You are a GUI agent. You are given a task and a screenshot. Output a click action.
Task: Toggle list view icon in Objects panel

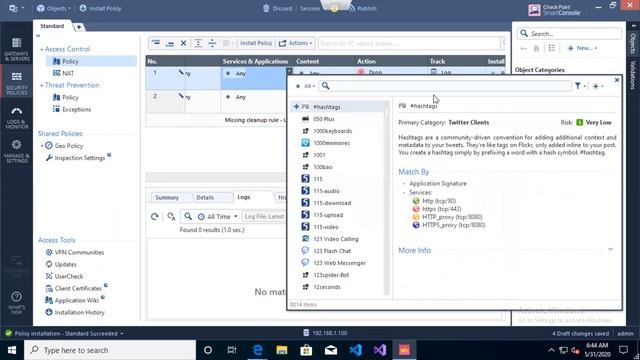(551, 48)
